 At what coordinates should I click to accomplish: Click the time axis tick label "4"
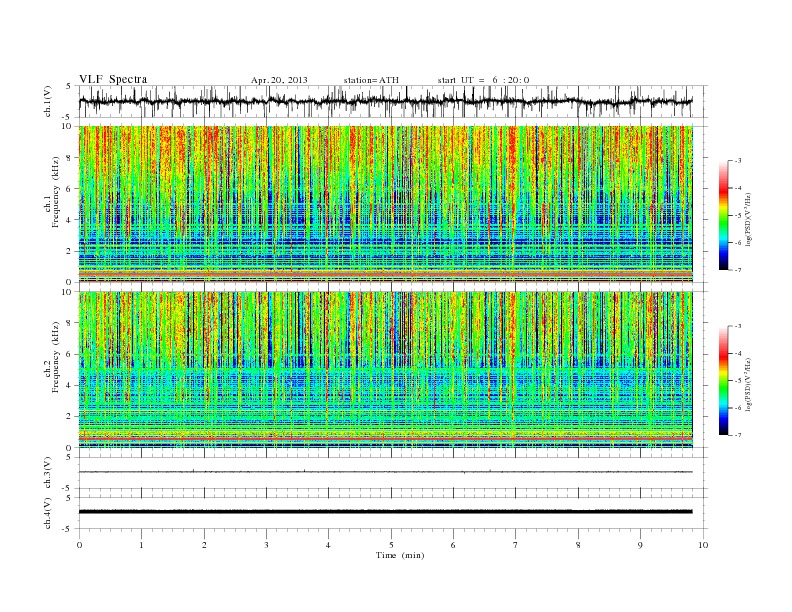point(328,545)
